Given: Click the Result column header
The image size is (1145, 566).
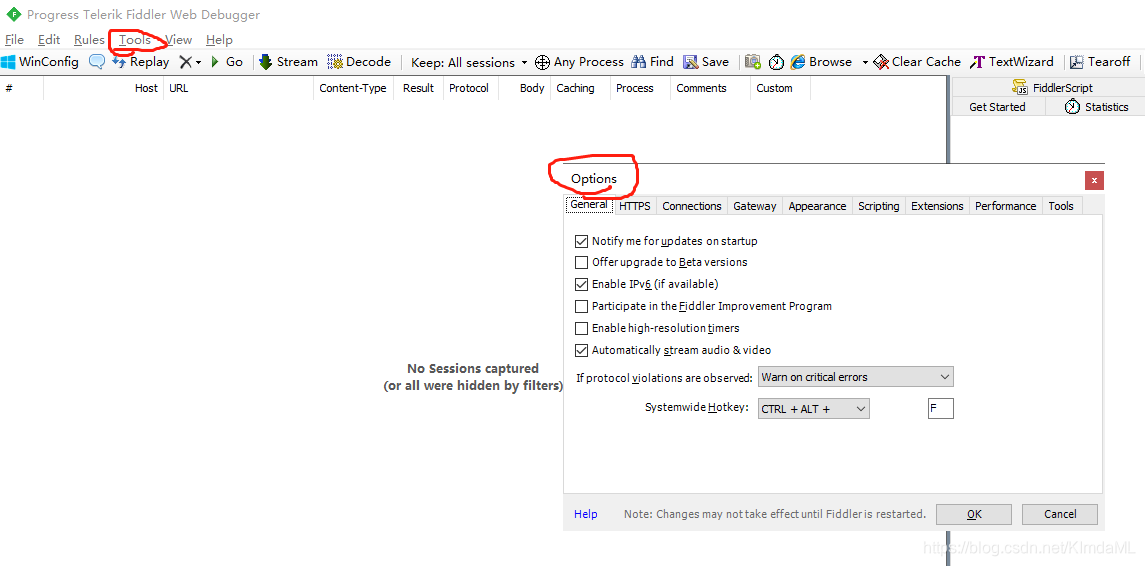Looking at the screenshot, I should point(418,88).
